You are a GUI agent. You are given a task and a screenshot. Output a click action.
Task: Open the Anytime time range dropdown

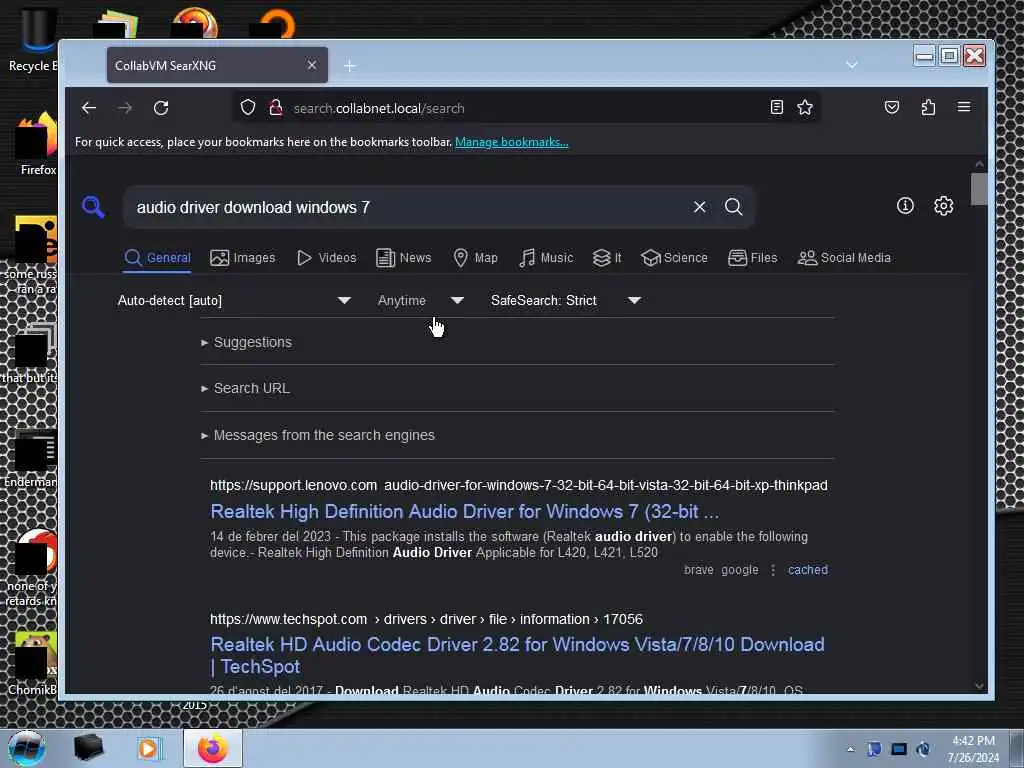(421, 300)
